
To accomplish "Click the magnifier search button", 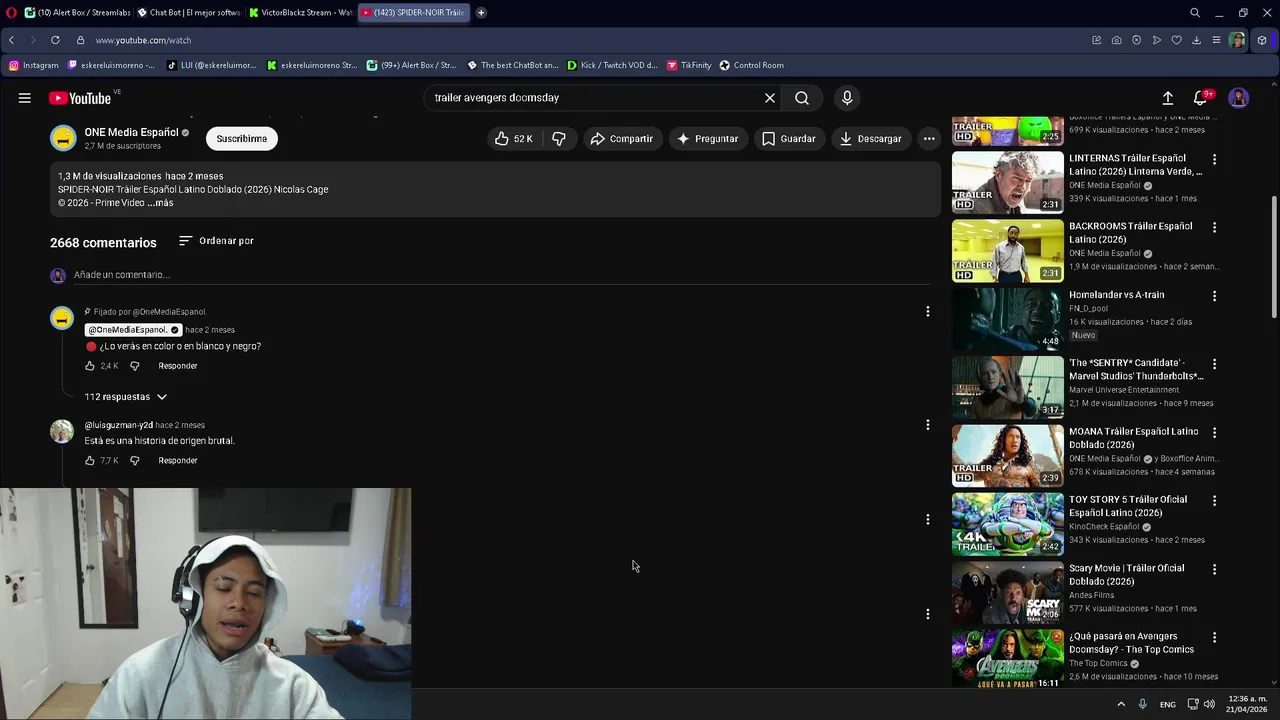I will coord(802,98).
